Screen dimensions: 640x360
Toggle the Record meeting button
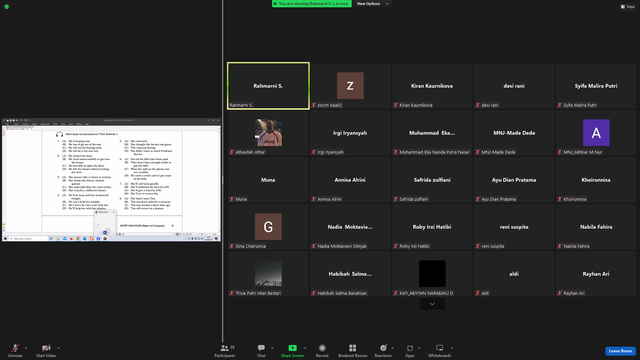(322, 350)
